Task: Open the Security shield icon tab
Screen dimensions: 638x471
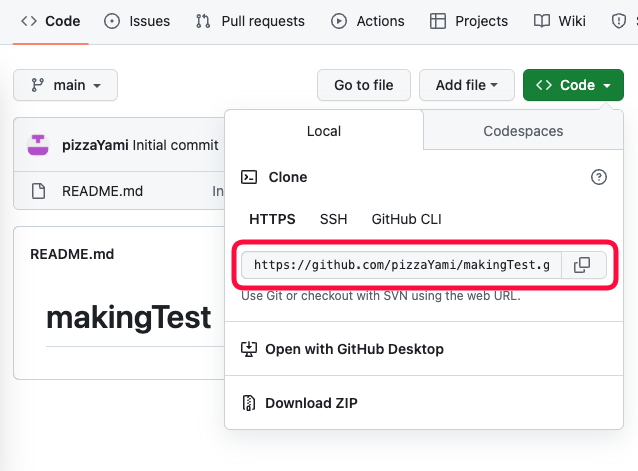Action: point(618,21)
